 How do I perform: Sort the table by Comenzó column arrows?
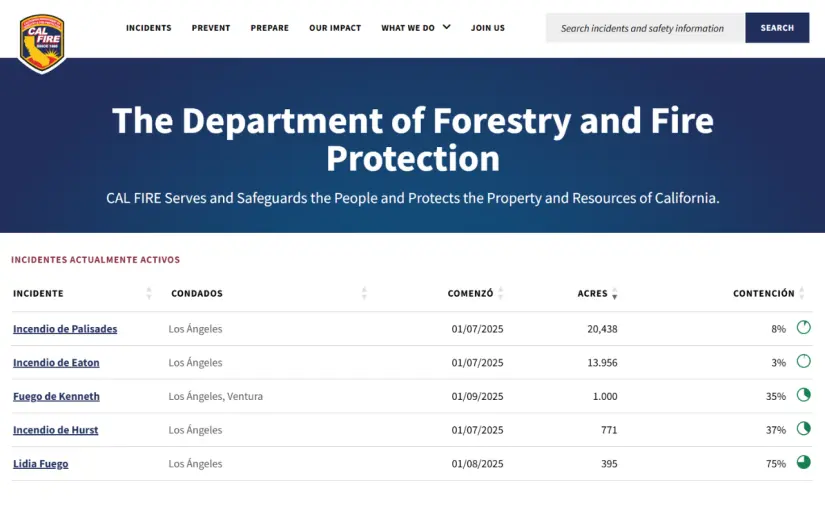[x=500, y=294]
